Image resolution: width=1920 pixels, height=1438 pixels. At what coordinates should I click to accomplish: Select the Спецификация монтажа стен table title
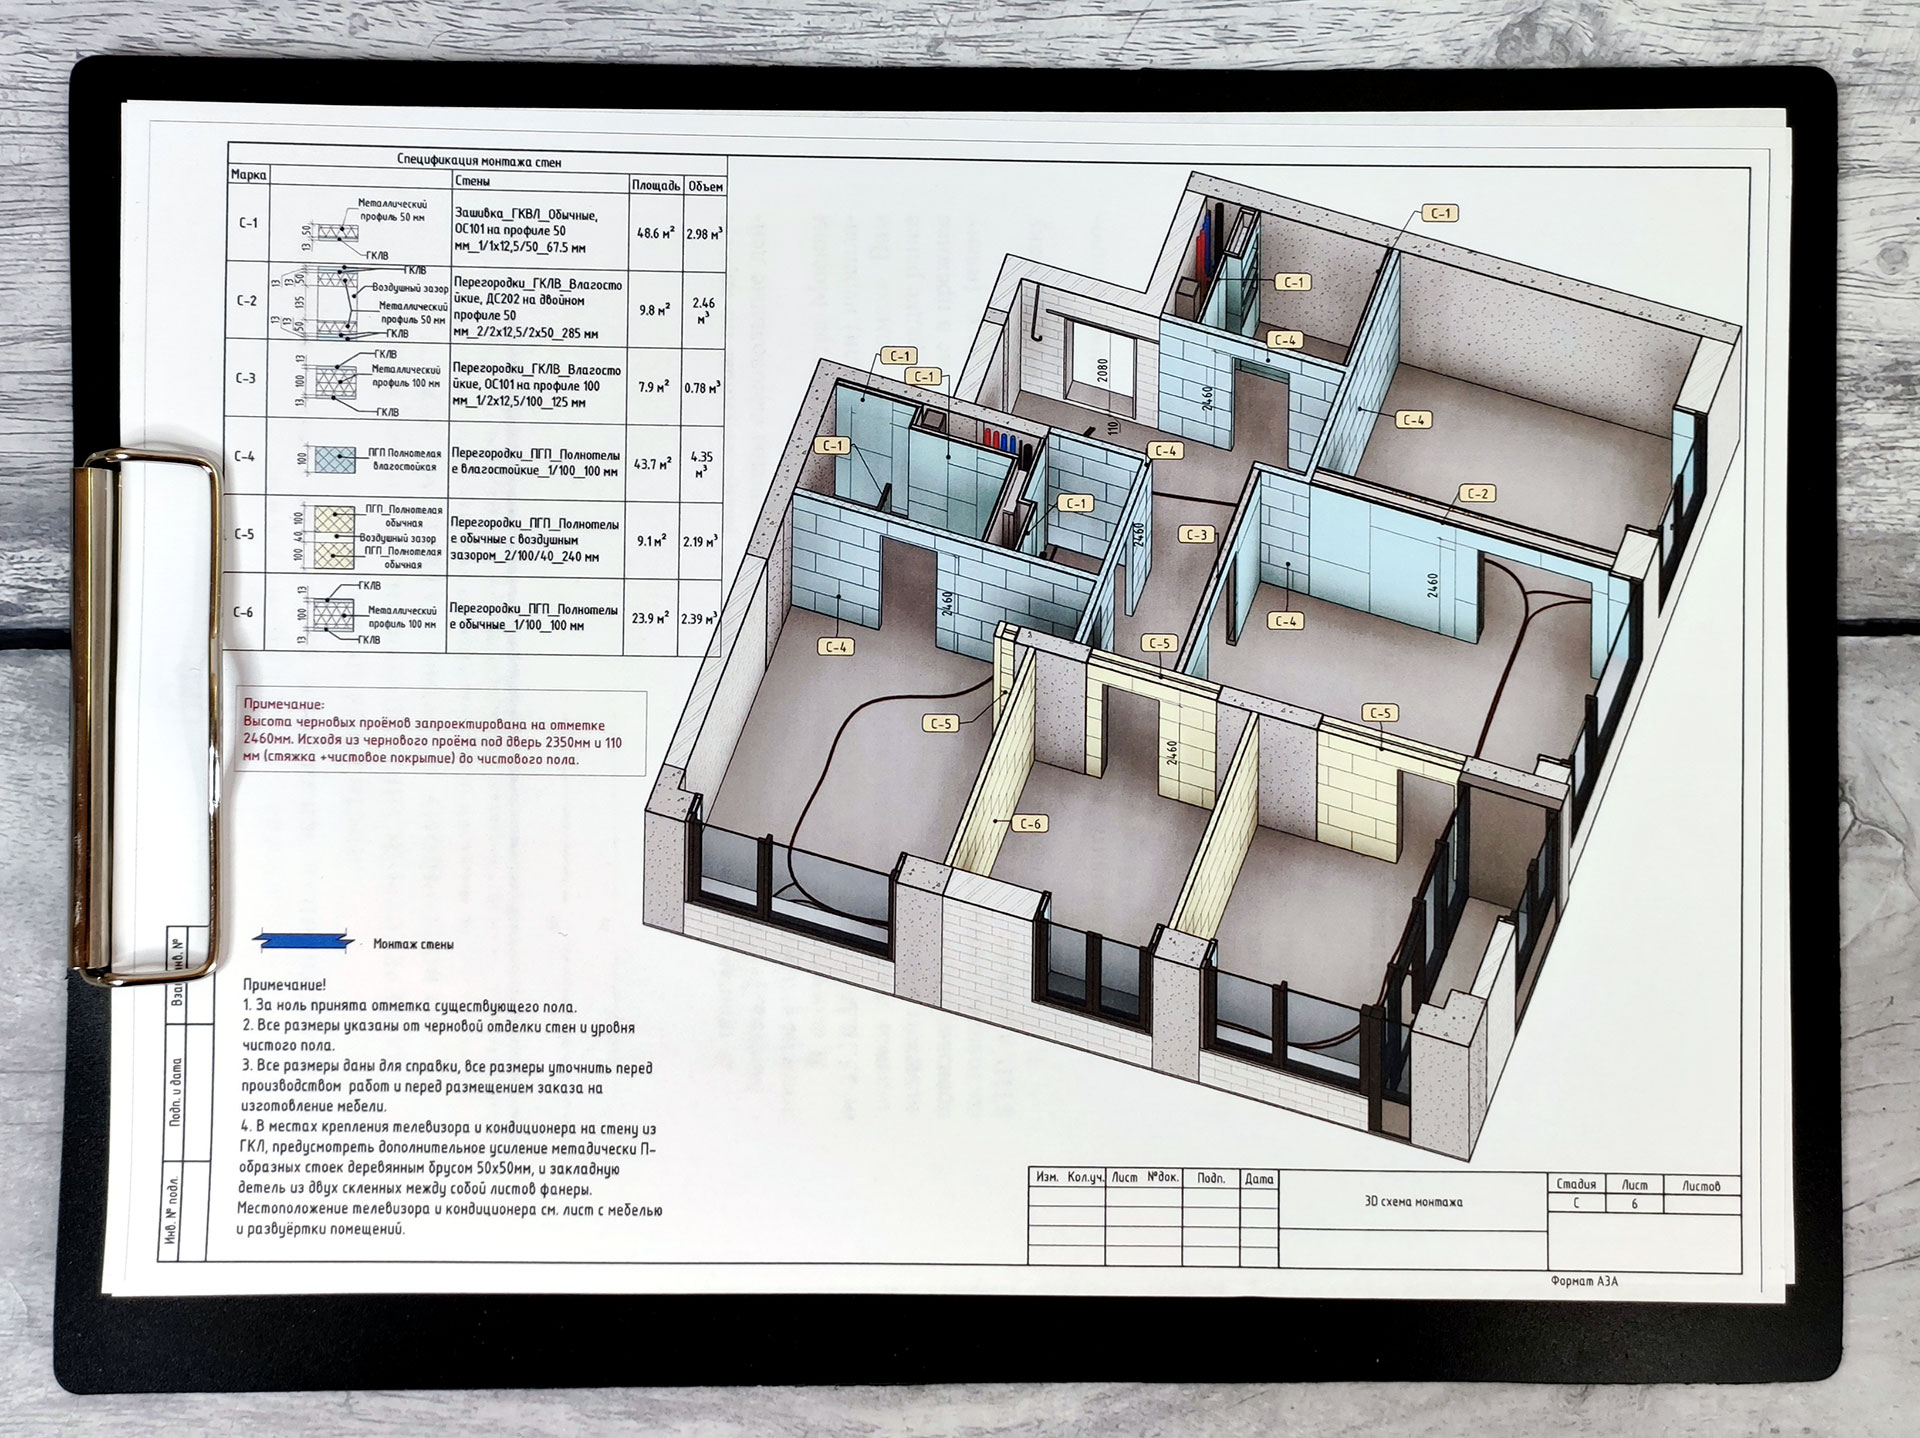[479, 161]
